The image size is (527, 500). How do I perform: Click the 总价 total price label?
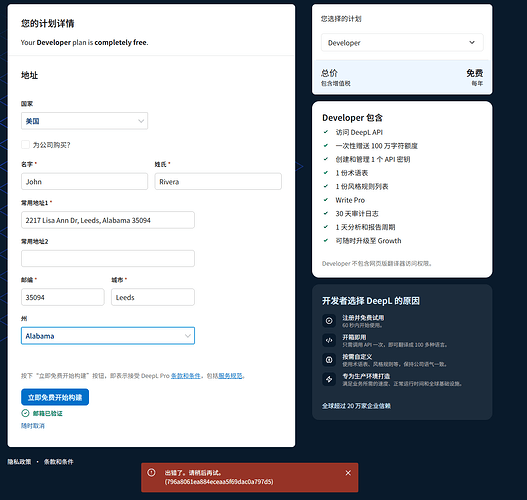[329, 73]
